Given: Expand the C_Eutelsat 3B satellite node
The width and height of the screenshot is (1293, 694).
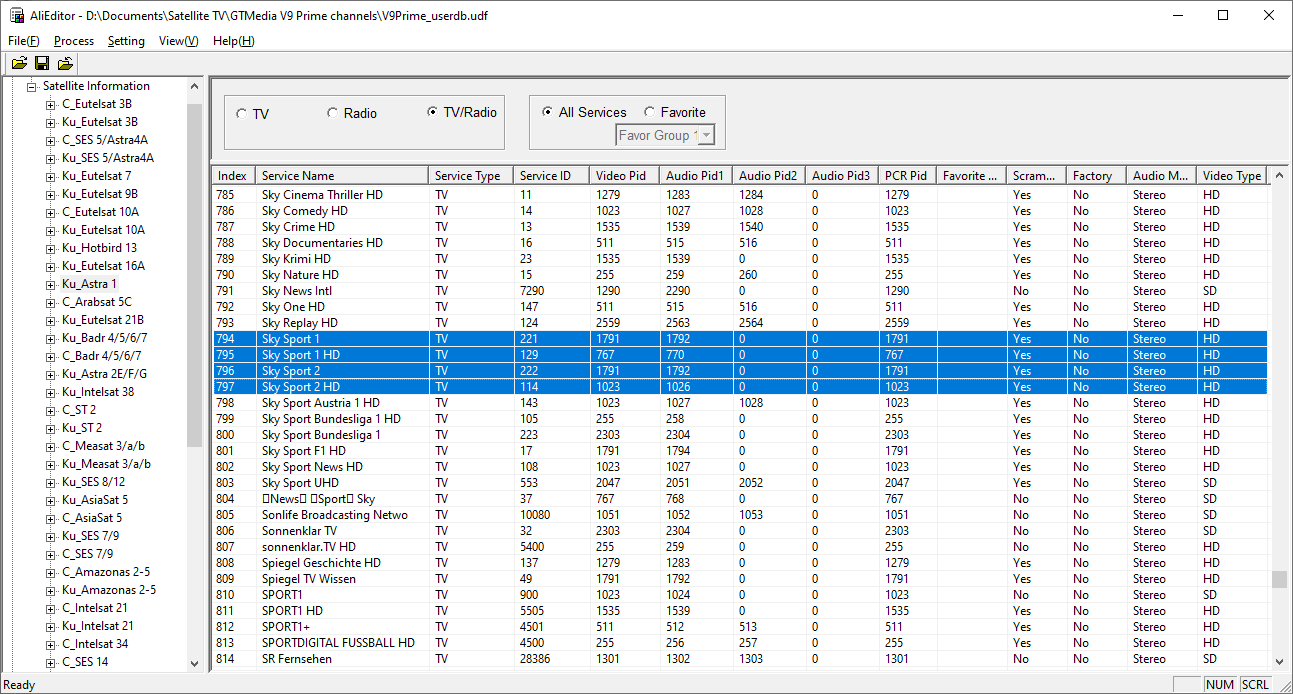Looking at the screenshot, I should pyautogui.click(x=51, y=104).
